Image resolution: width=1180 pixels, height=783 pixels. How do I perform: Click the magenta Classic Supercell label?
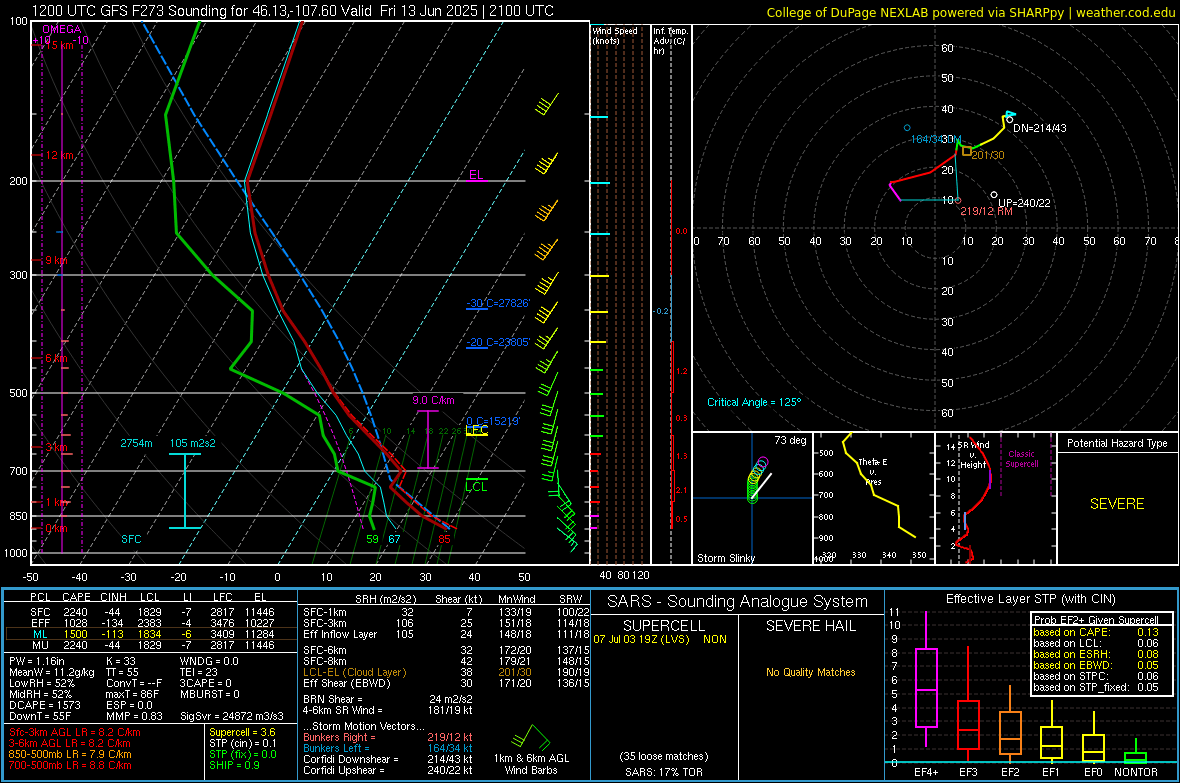click(x=1021, y=459)
